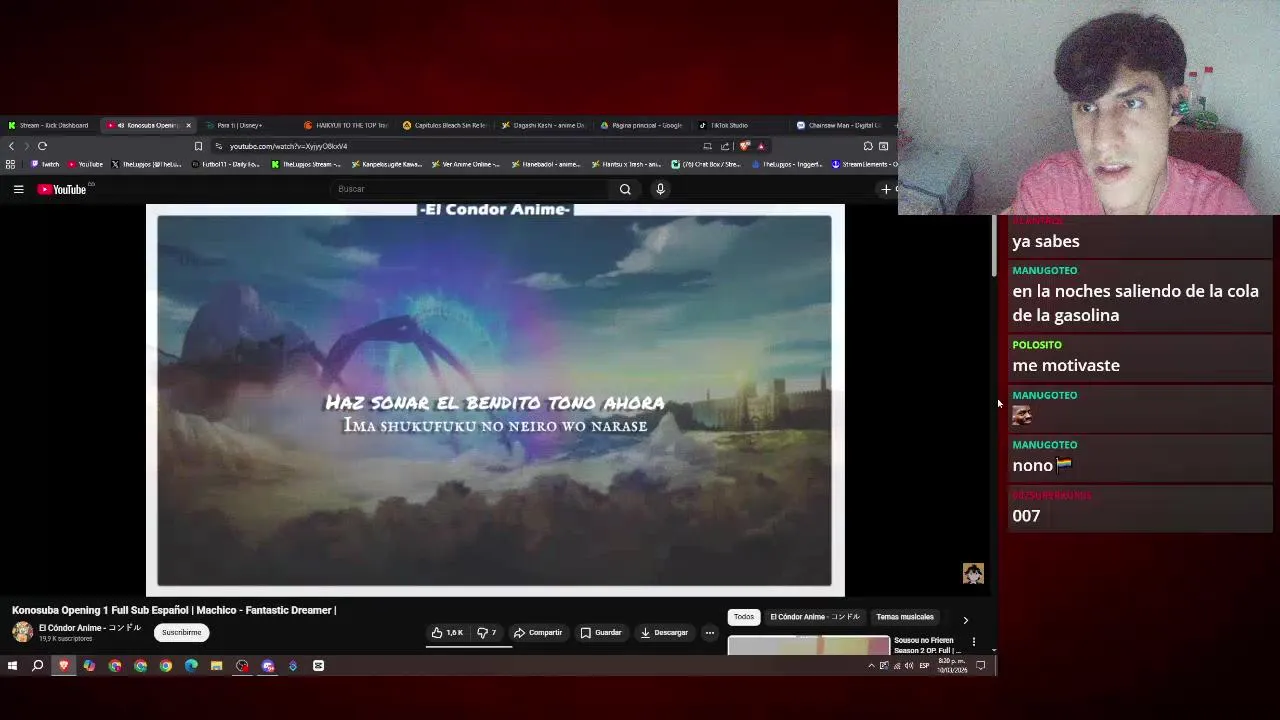Click the YouTube logo

(x=62, y=189)
